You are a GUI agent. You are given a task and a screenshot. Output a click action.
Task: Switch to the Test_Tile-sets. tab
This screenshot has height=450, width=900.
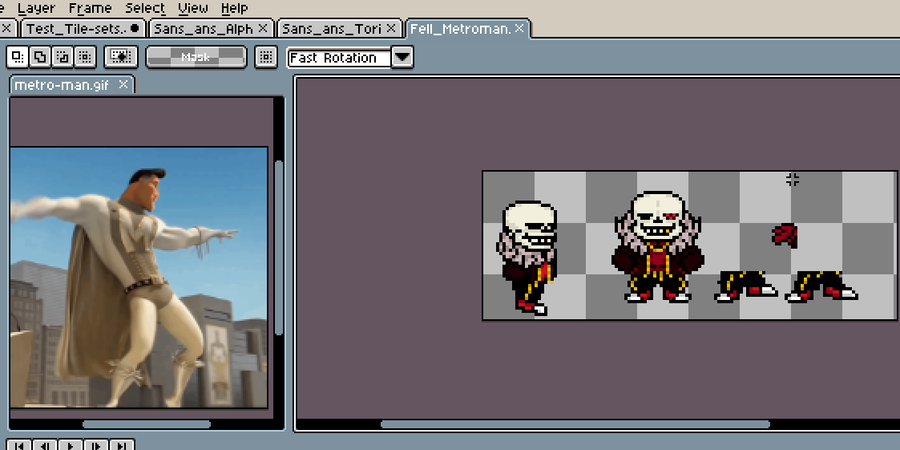click(83, 28)
